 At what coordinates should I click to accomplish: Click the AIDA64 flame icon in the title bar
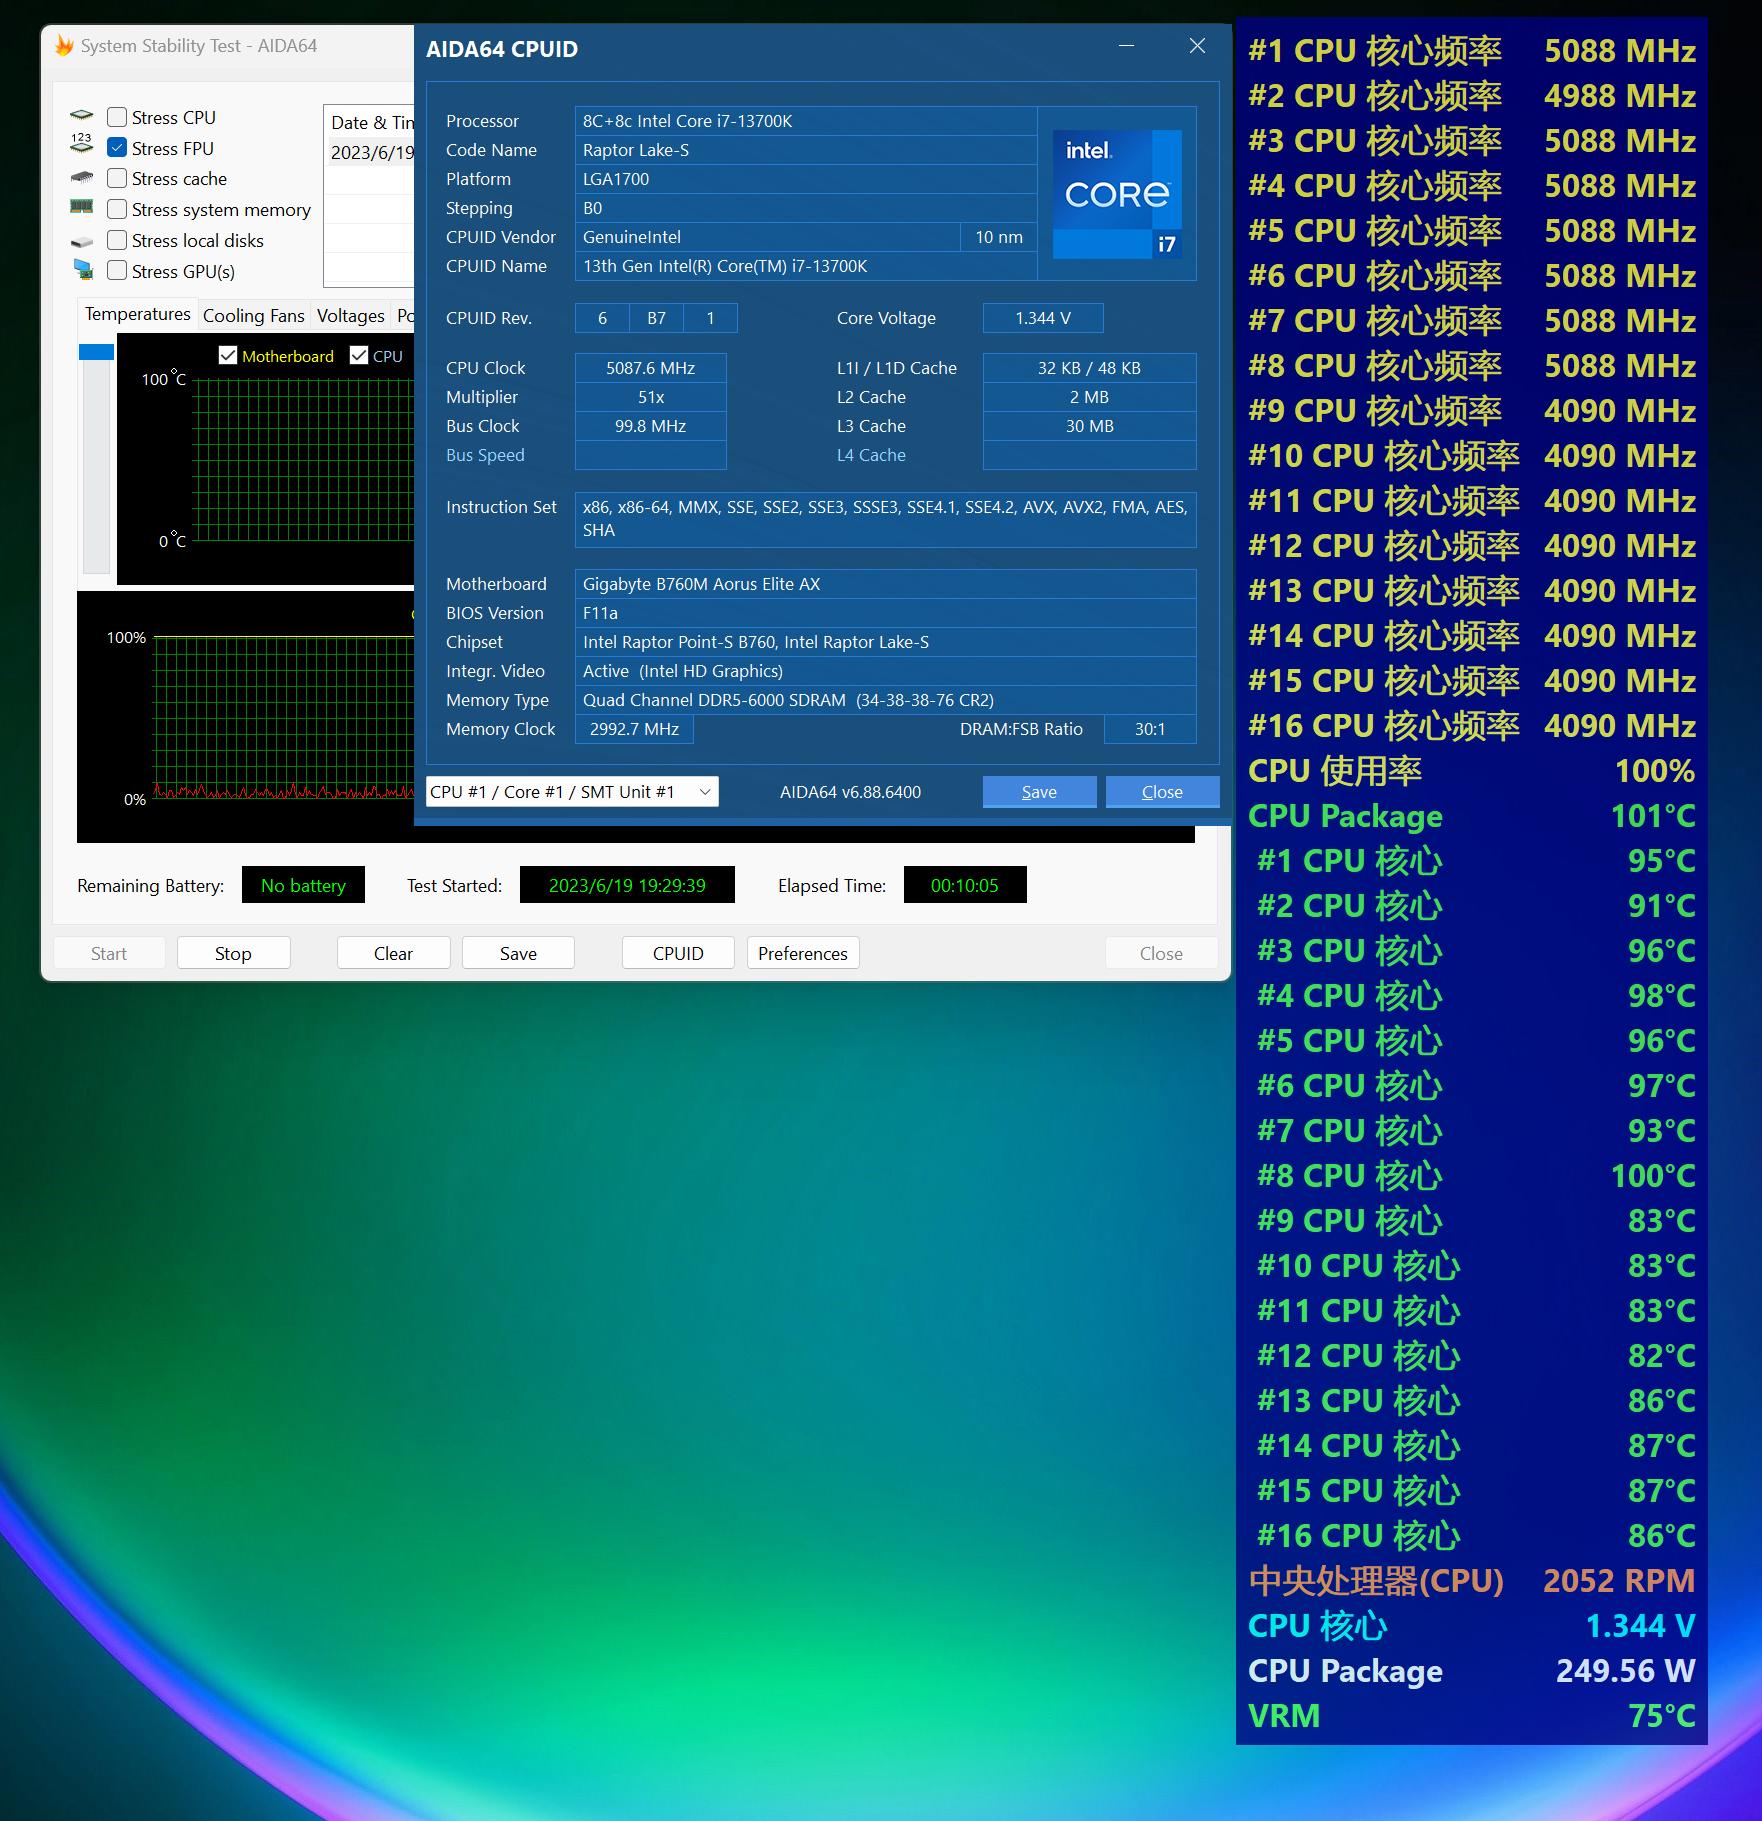point(64,45)
